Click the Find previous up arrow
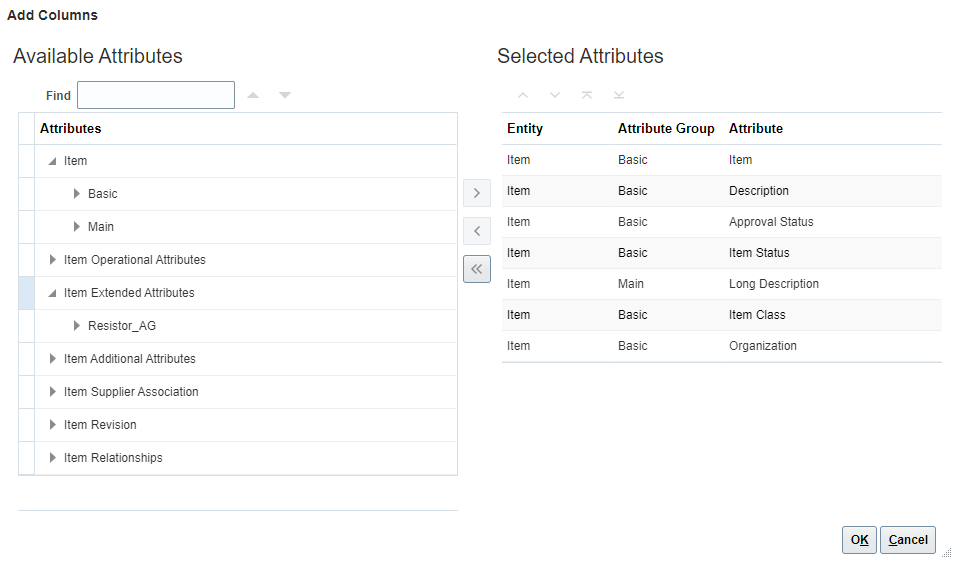This screenshot has width=955, height=561. coord(253,96)
